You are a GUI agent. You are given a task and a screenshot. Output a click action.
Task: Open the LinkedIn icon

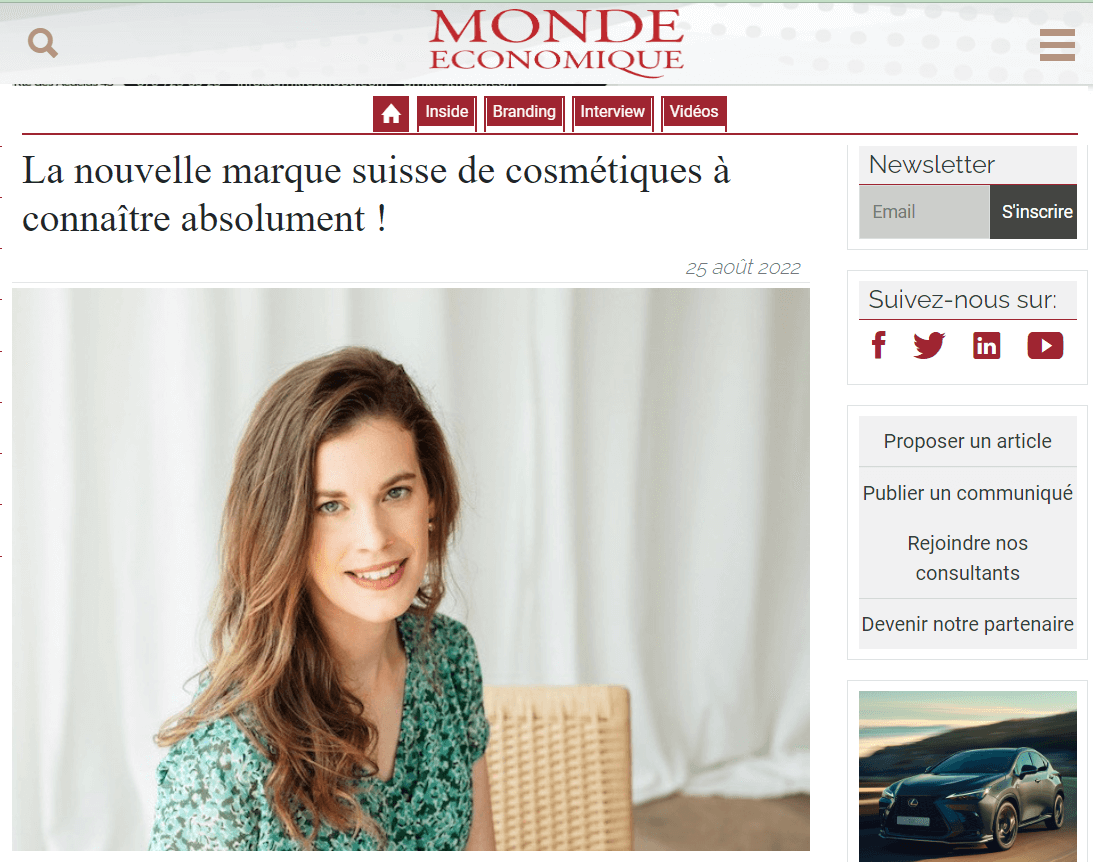click(x=986, y=346)
